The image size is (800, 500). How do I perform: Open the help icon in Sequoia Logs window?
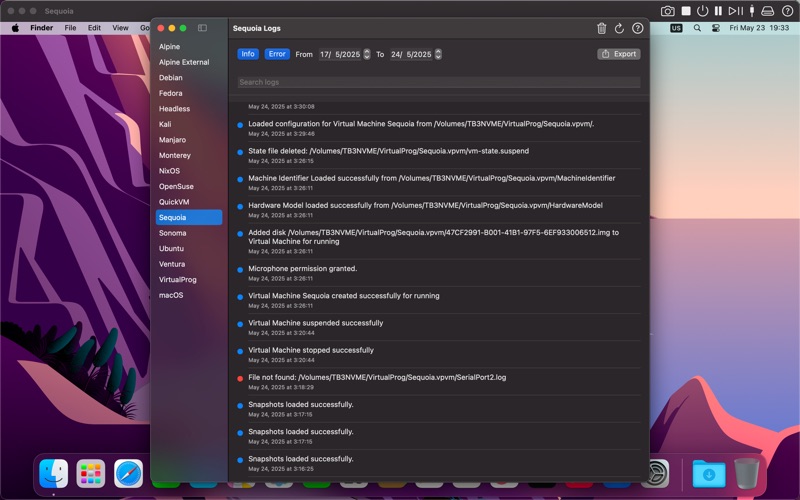(637, 29)
